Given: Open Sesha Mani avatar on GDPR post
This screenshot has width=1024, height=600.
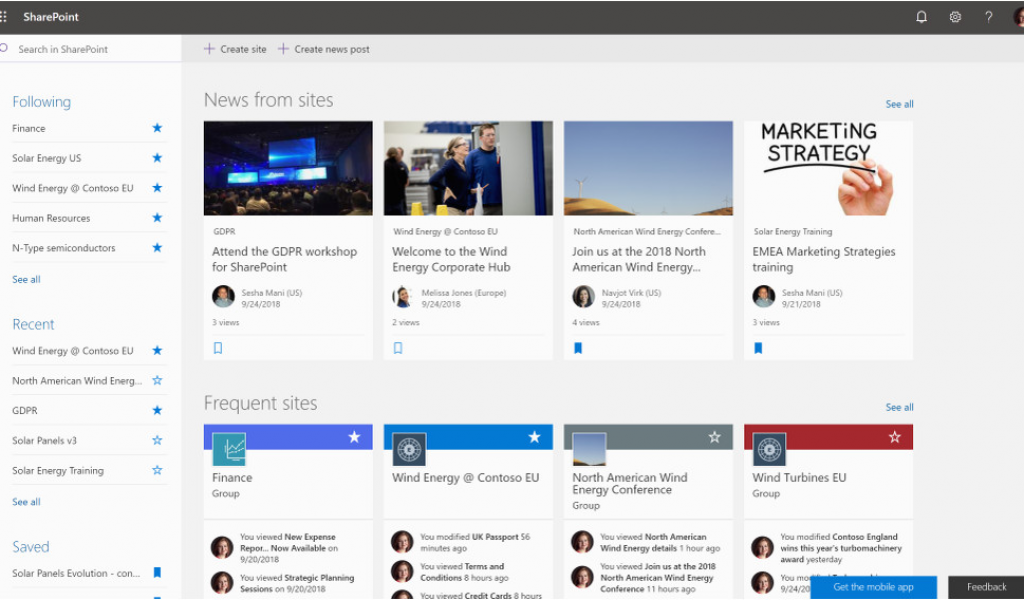Looking at the screenshot, I should [223, 296].
